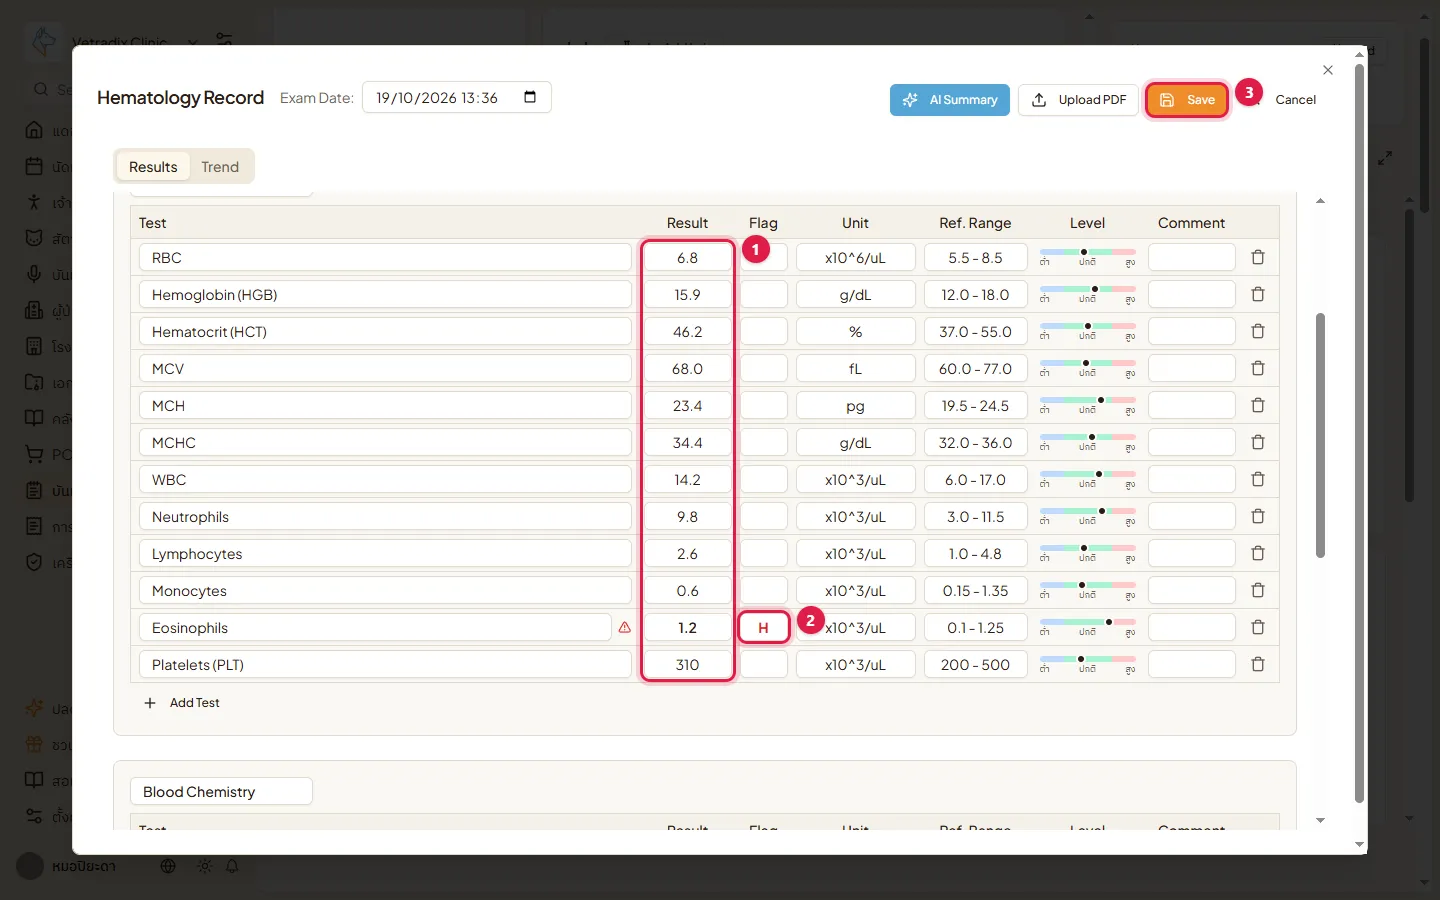Screen dimensions: 1440x900
Task: Edit the MCHC result value 34.4
Action: tap(688, 442)
